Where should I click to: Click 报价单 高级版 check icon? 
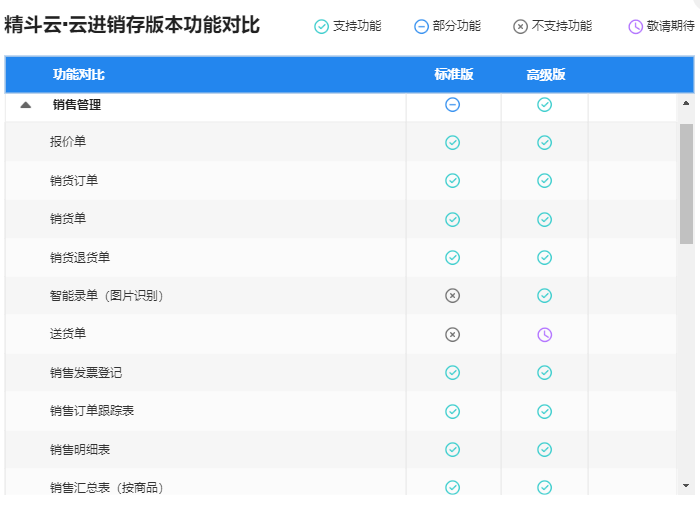point(544,142)
